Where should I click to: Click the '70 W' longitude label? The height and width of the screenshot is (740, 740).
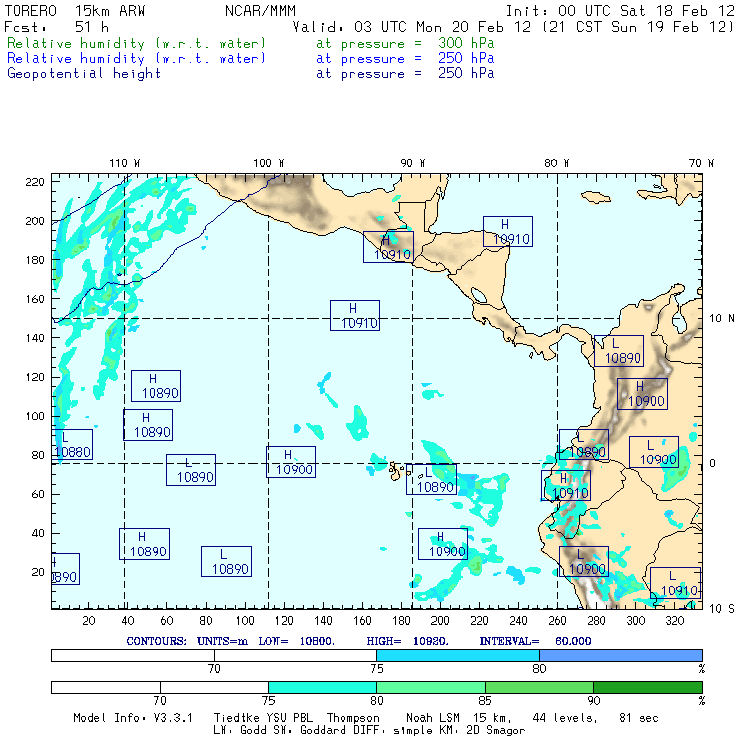tap(701, 163)
